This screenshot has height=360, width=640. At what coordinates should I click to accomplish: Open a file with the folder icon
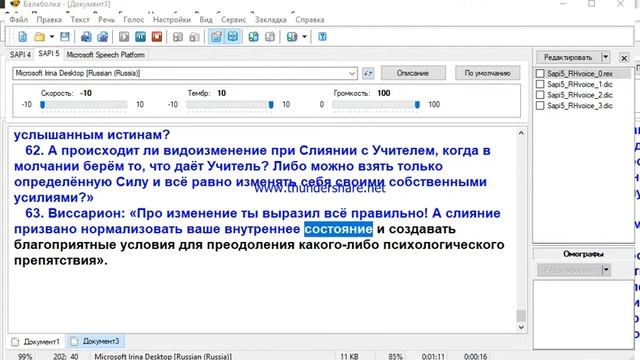(39, 37)
